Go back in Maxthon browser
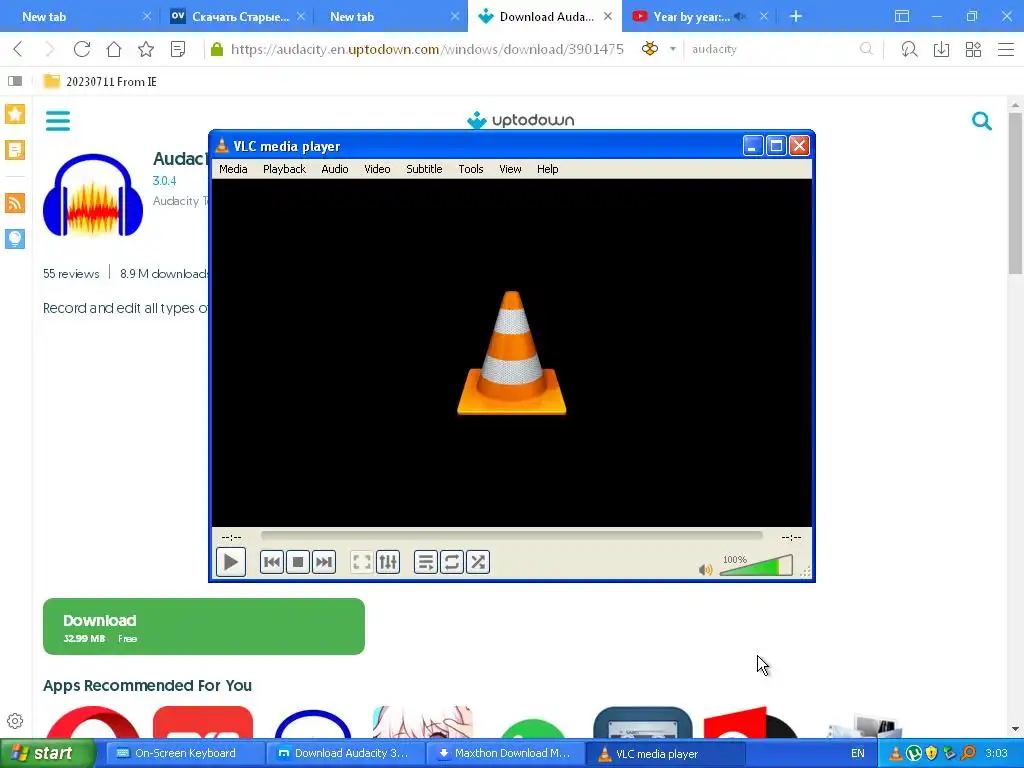The height and width of the screenshot is (768, 1024). (x=18, y=49)
